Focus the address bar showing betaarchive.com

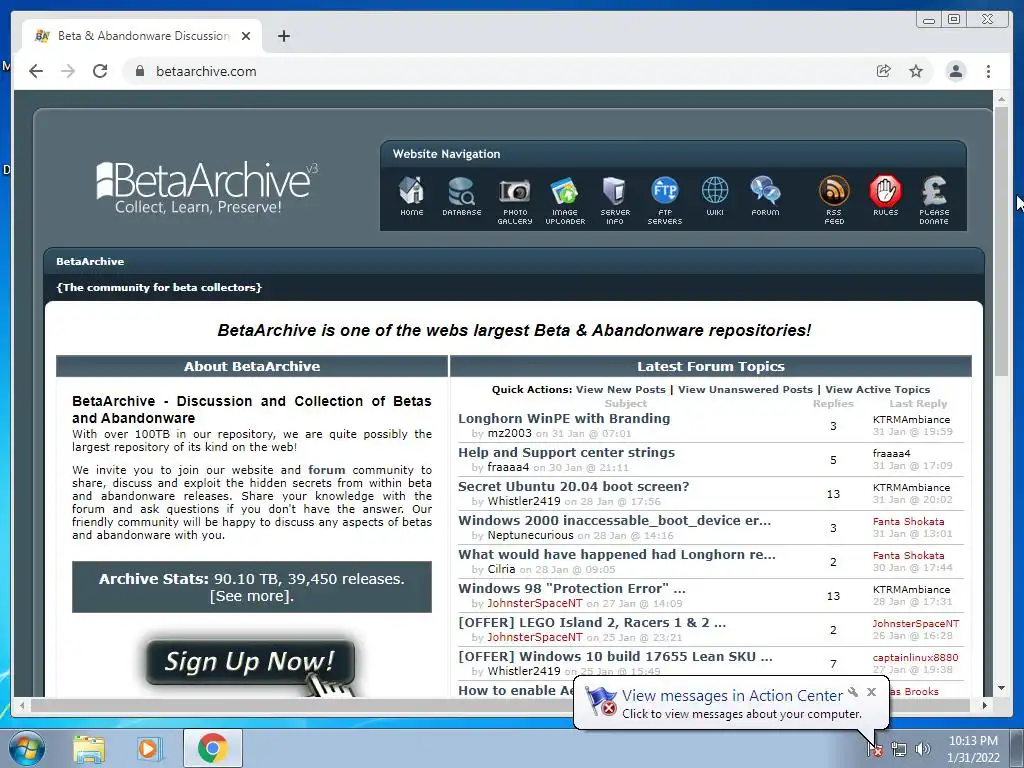click(496, 71)
